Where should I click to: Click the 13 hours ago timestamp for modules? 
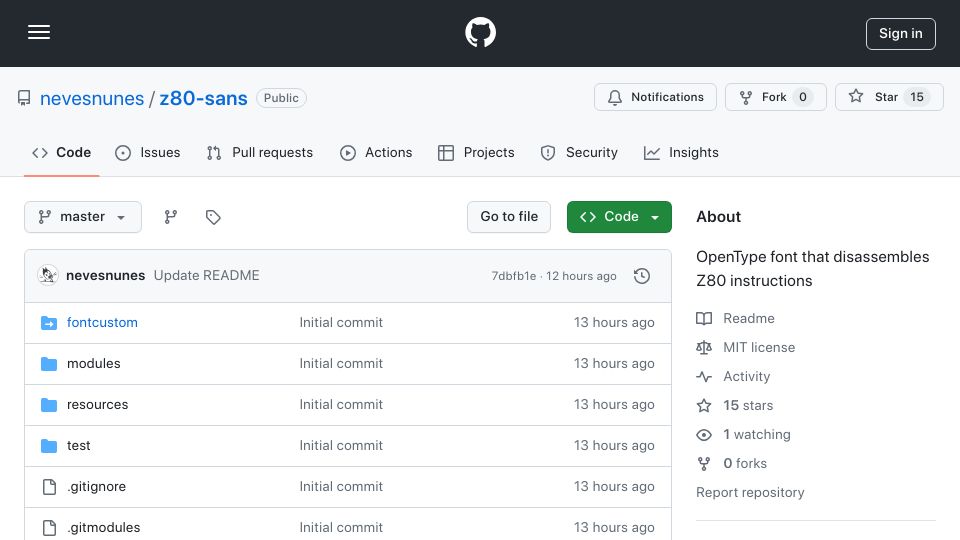pos(614,364)
